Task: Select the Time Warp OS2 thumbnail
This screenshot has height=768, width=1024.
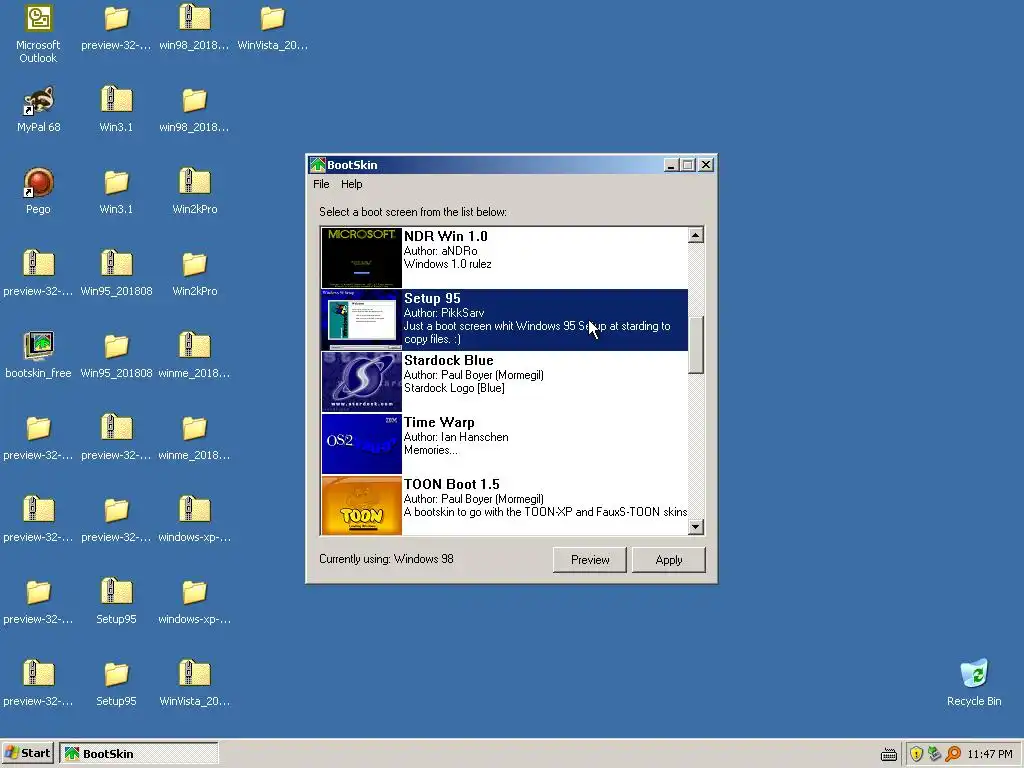Action: [x=361, y=443]
